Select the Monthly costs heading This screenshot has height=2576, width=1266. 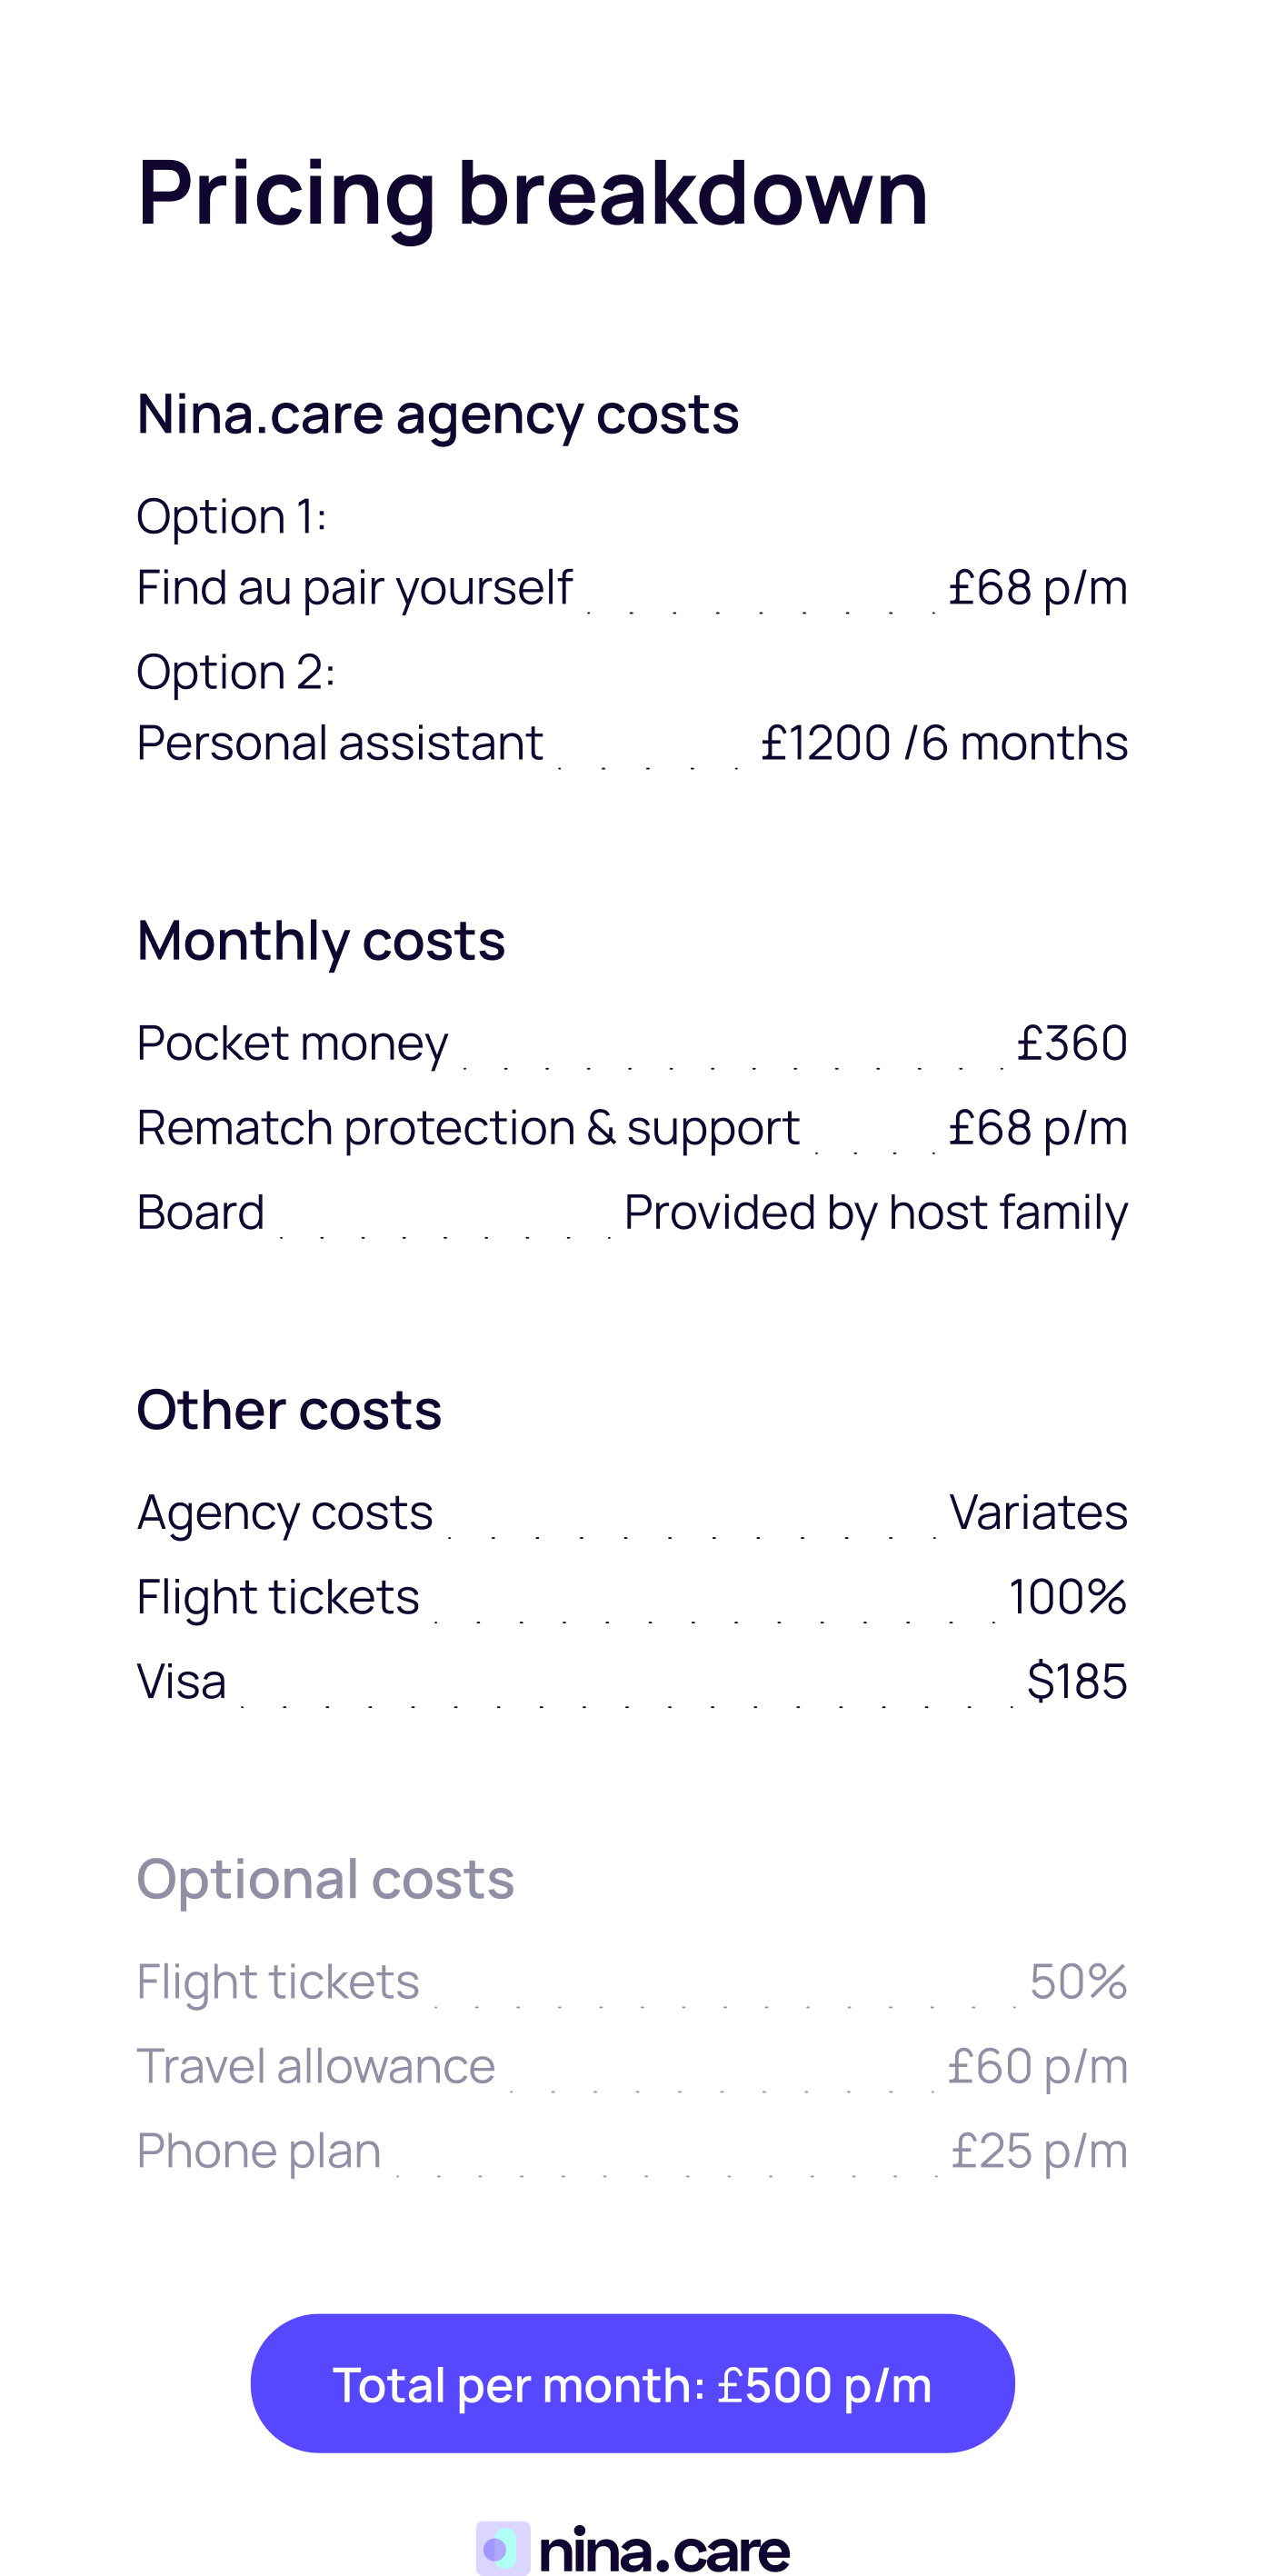click(320, 941)
